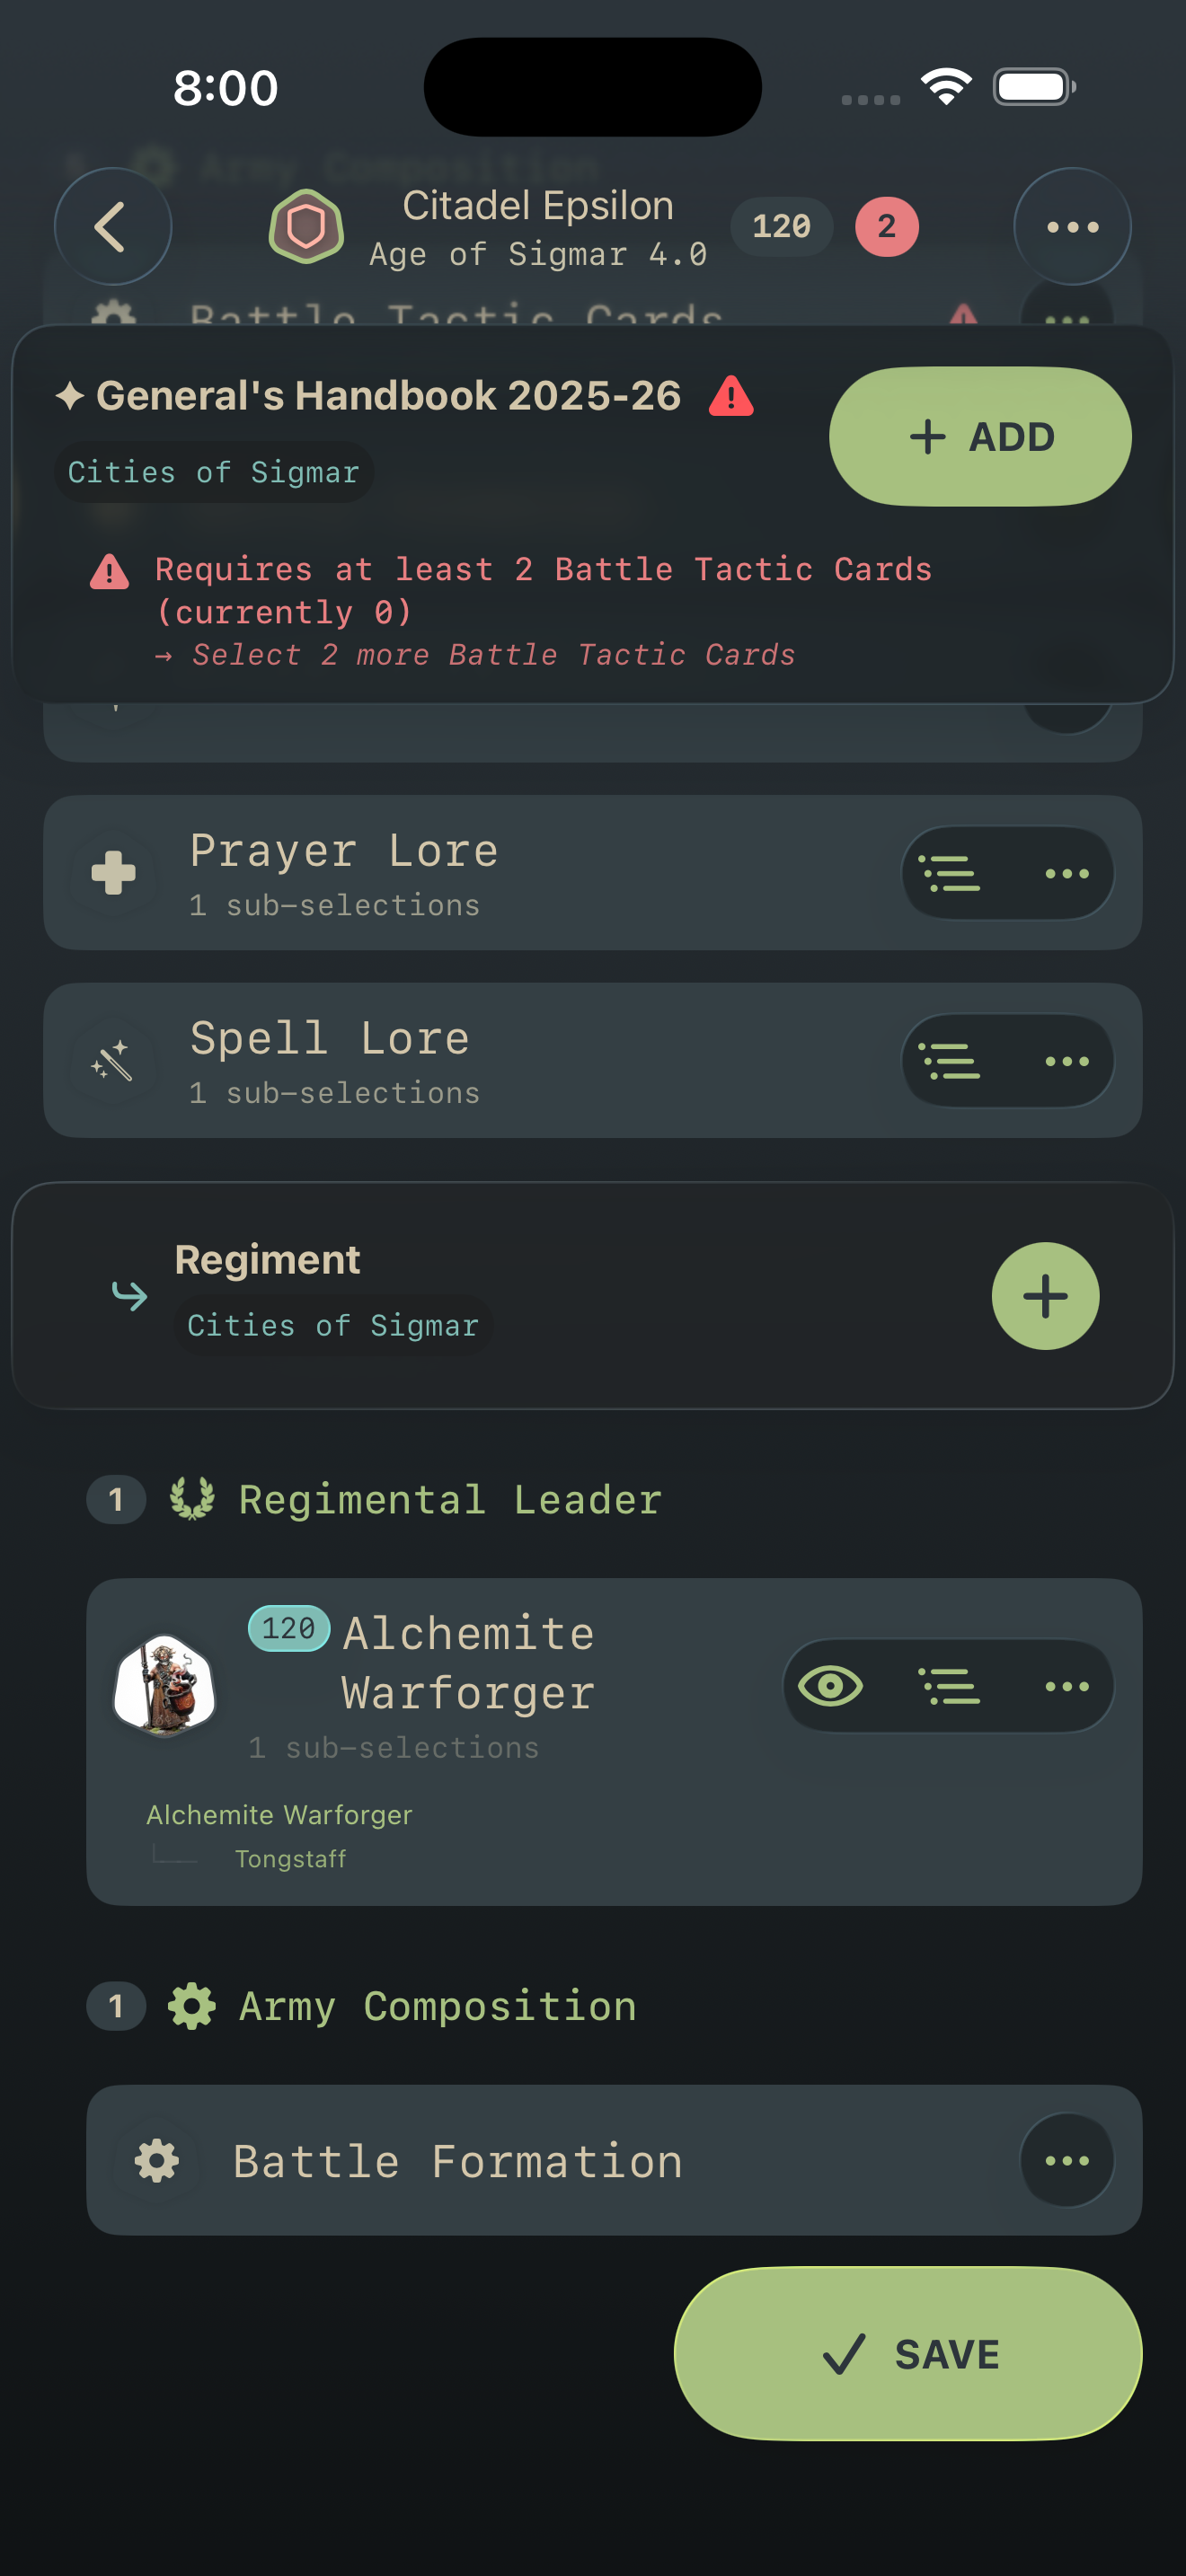Tap the back chevron in the top bar

click(x=113, y=227)
